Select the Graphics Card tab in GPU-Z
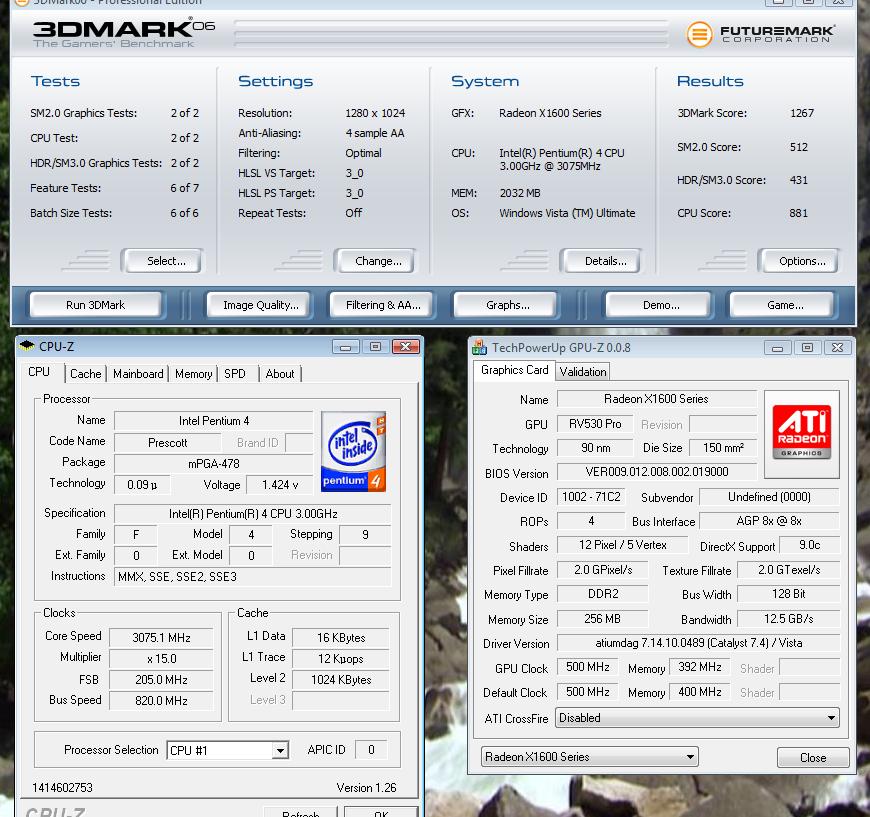 pyautogui.click(x=514, y=370)
